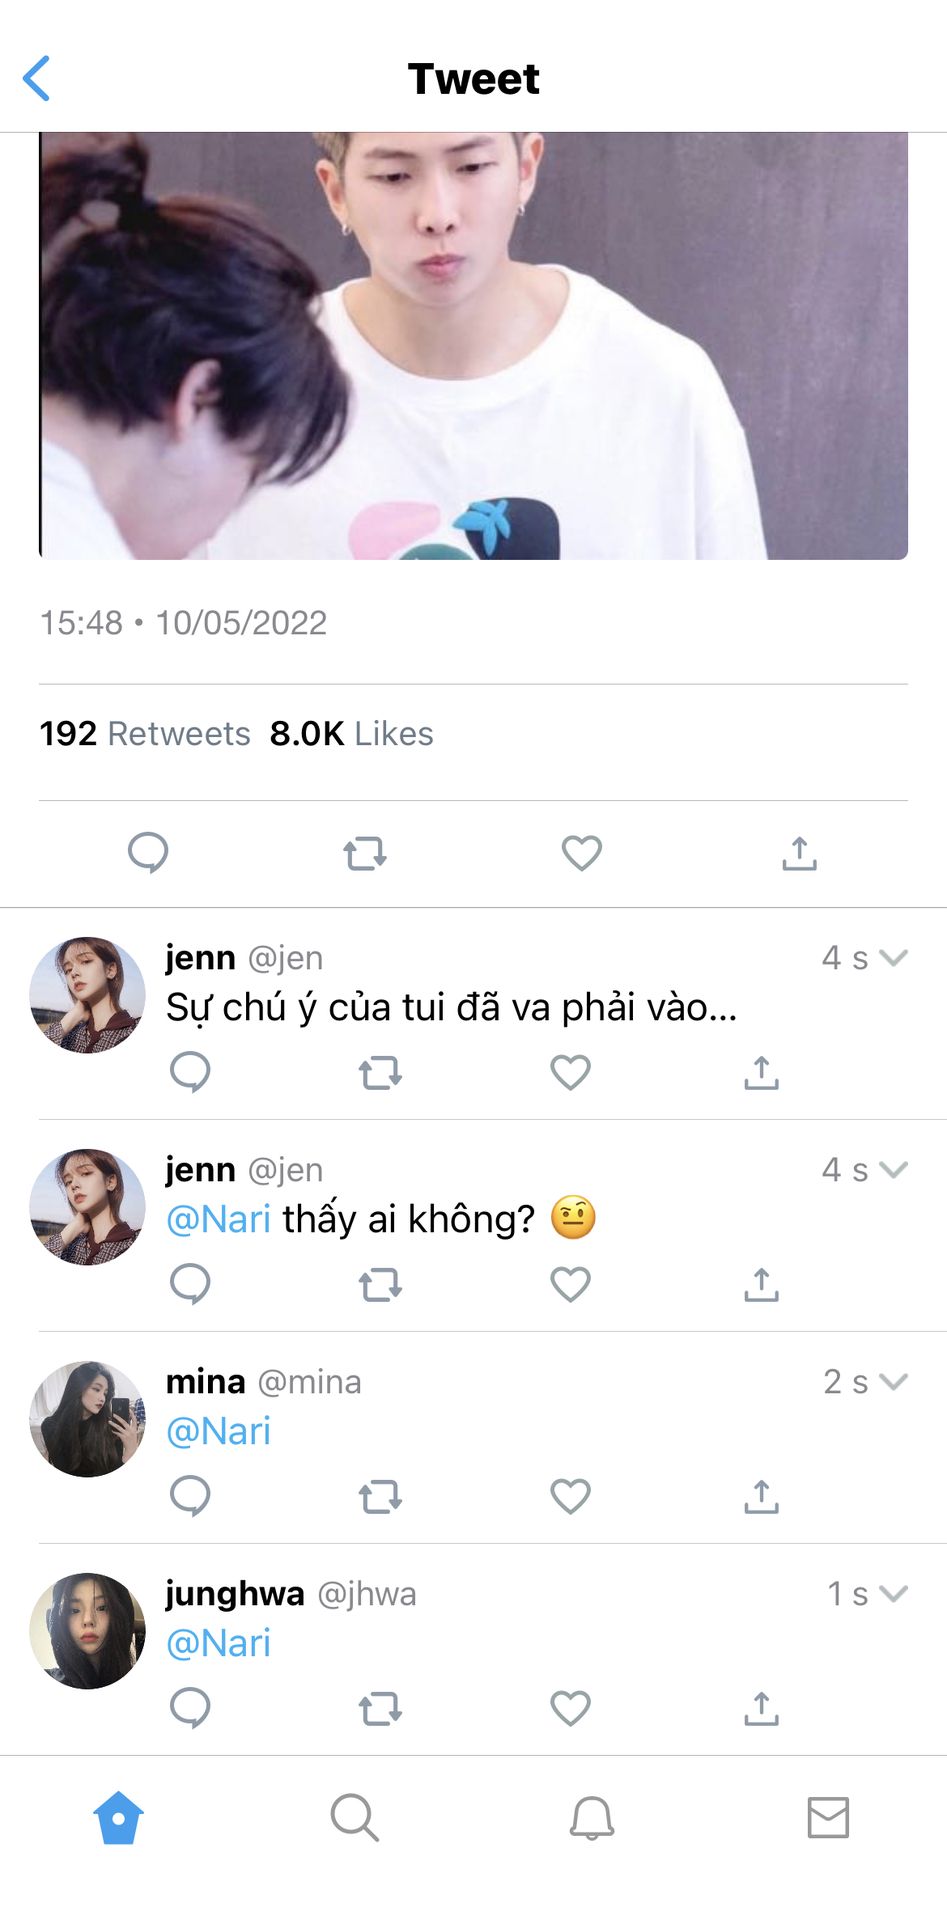Like mina's reply
Screen dimensions: 947x1920
[570, 1496]
